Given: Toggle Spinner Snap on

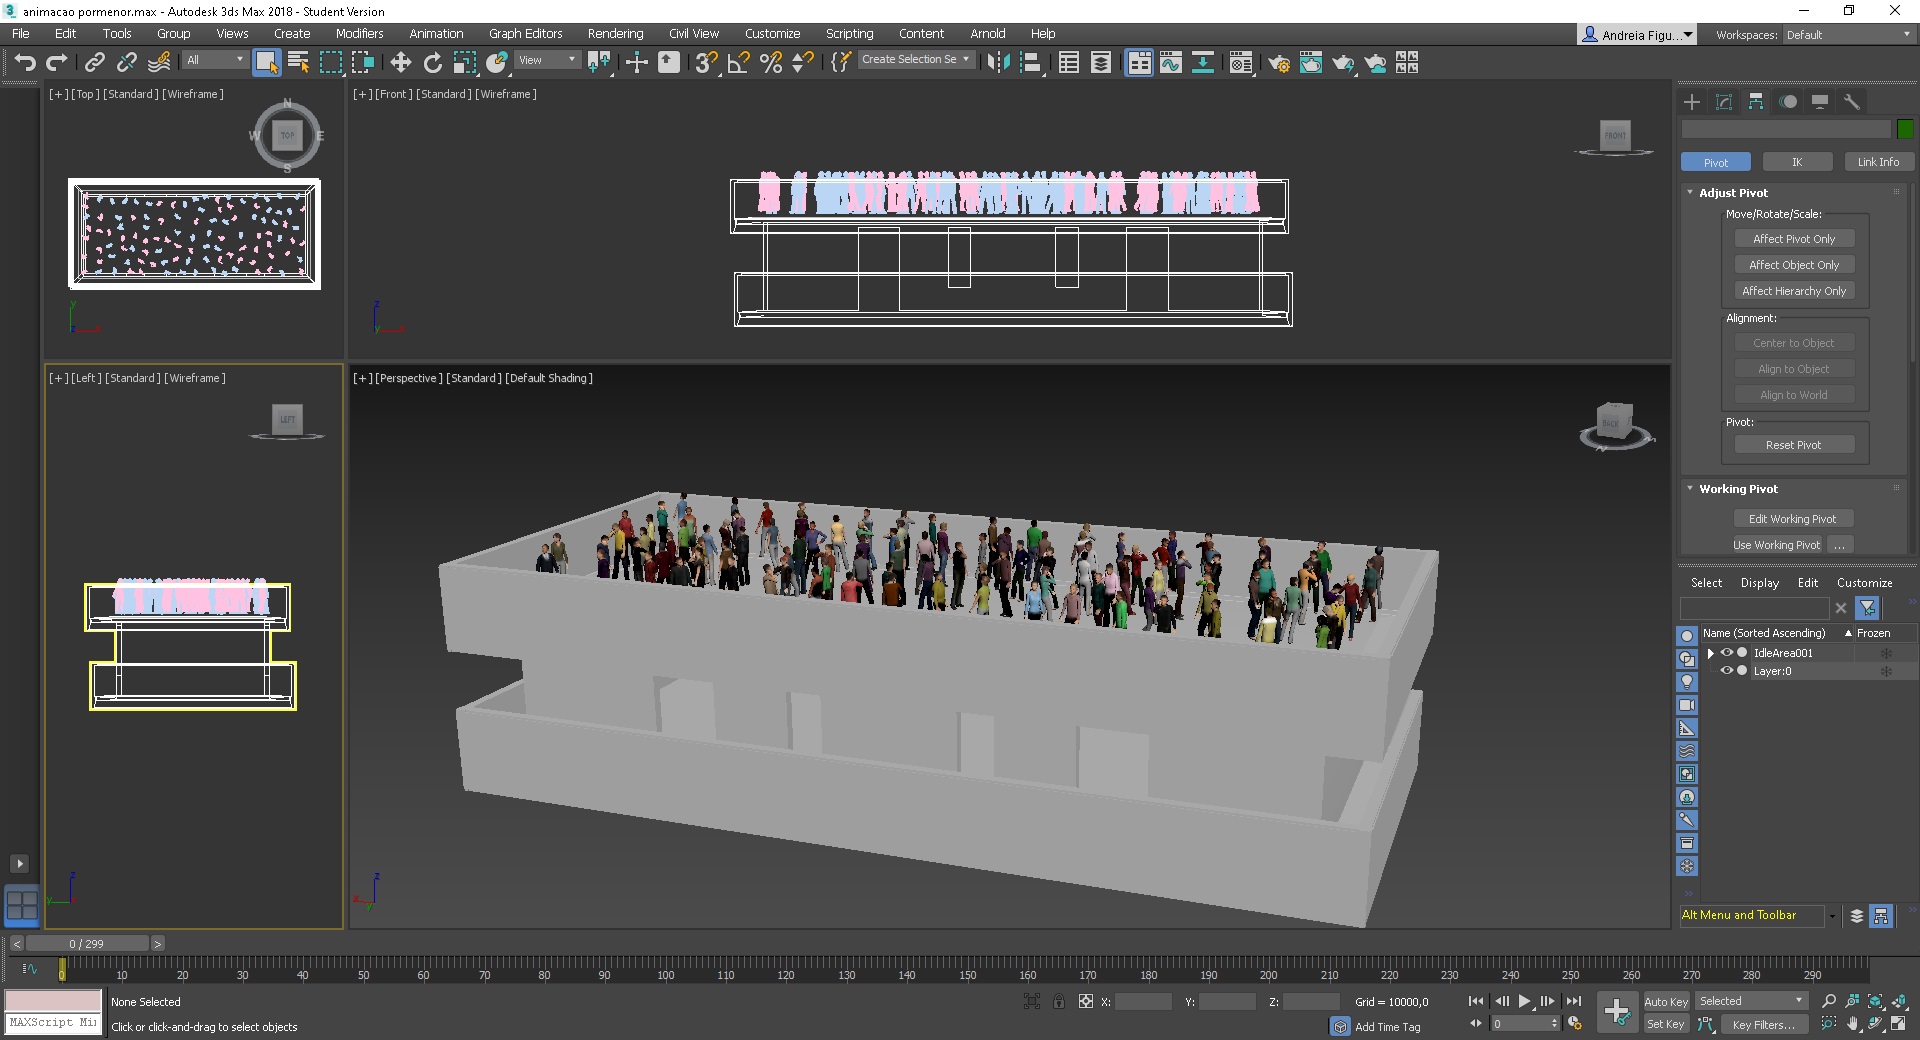Looking at the screenshot, I should (x=802, y=63).
